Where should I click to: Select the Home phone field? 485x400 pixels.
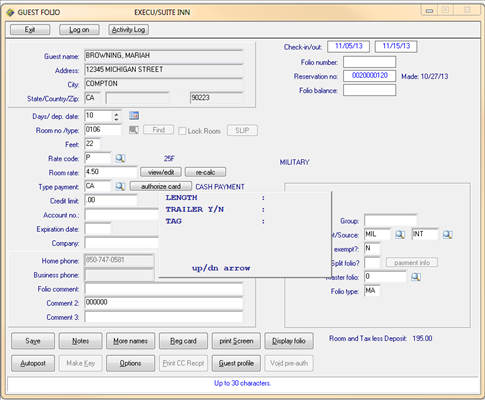[x=119, y=261]
